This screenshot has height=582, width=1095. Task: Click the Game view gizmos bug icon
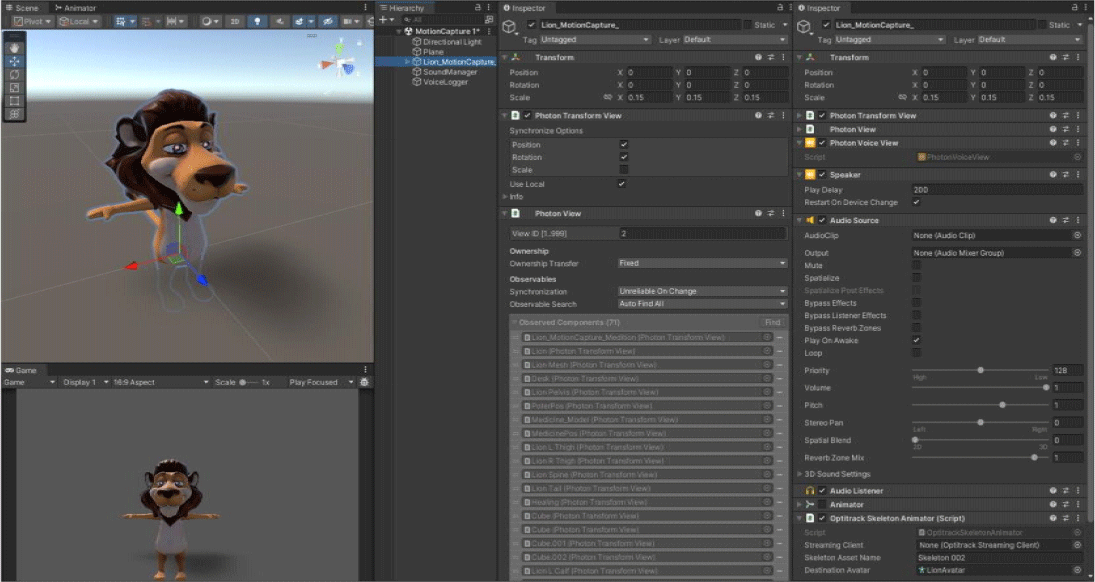click(x=364, y=382)
